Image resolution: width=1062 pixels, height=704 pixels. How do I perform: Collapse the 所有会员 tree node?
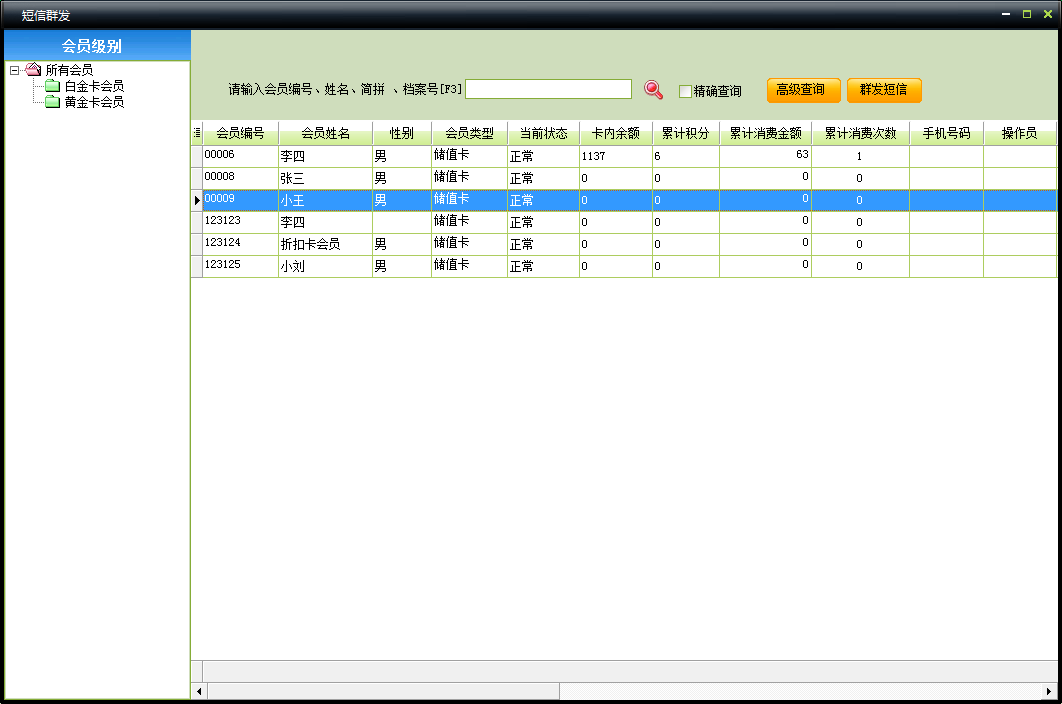click(14, 70)
